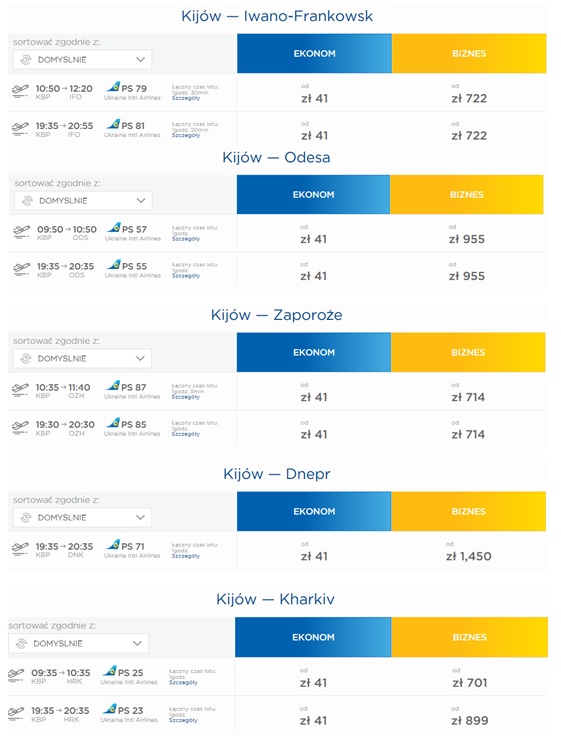
Task: Click the airline logo beside PS 81
Action: pyautogui.click(x=113, y=124)
